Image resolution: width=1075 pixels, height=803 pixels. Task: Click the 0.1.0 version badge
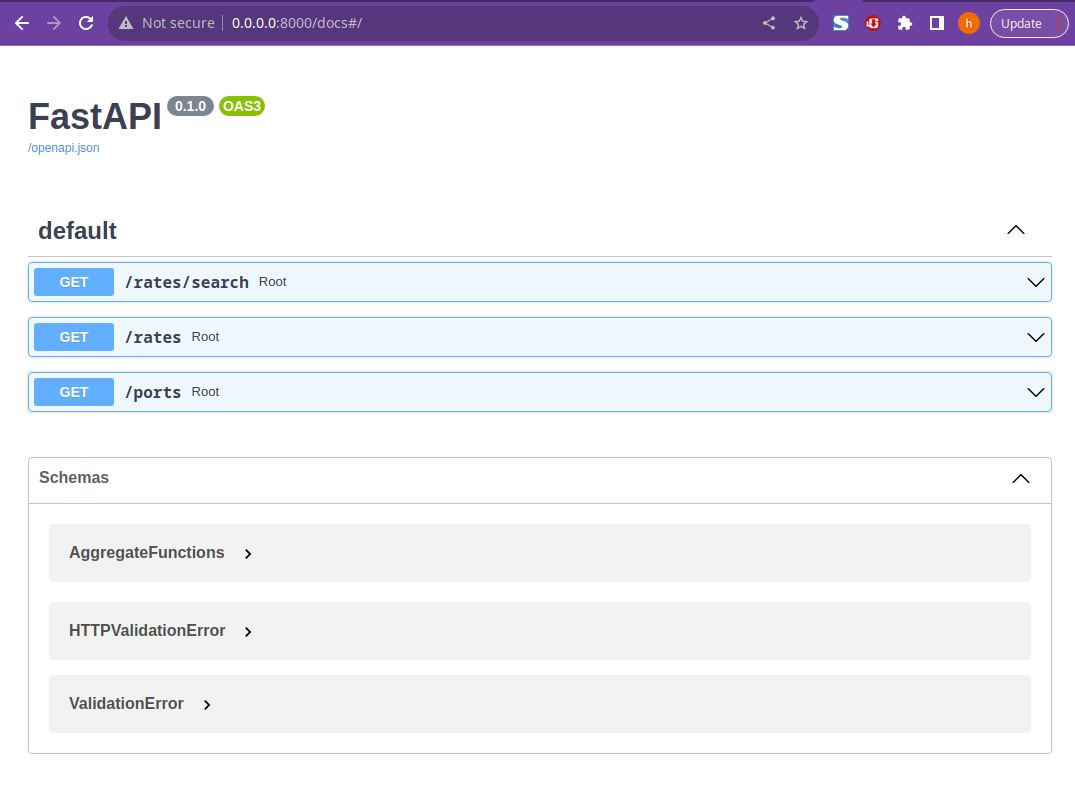point(191,106)
